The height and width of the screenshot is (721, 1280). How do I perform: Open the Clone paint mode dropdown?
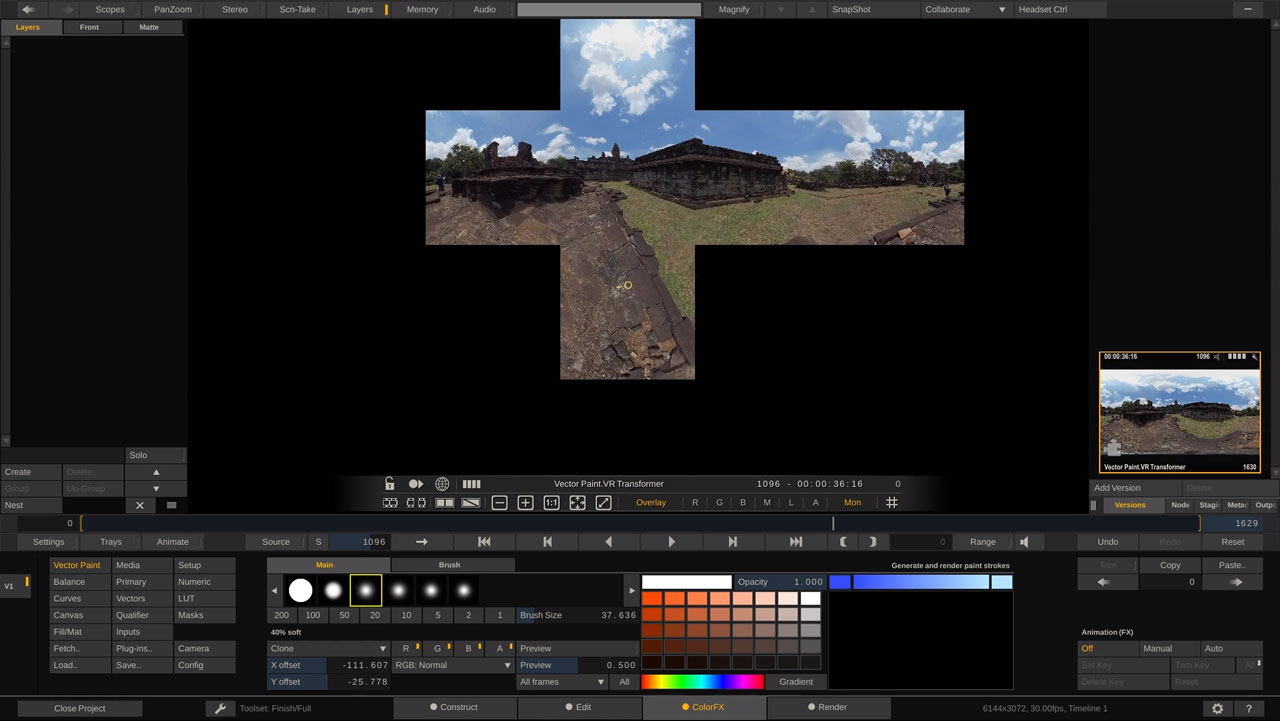[325, 648]
